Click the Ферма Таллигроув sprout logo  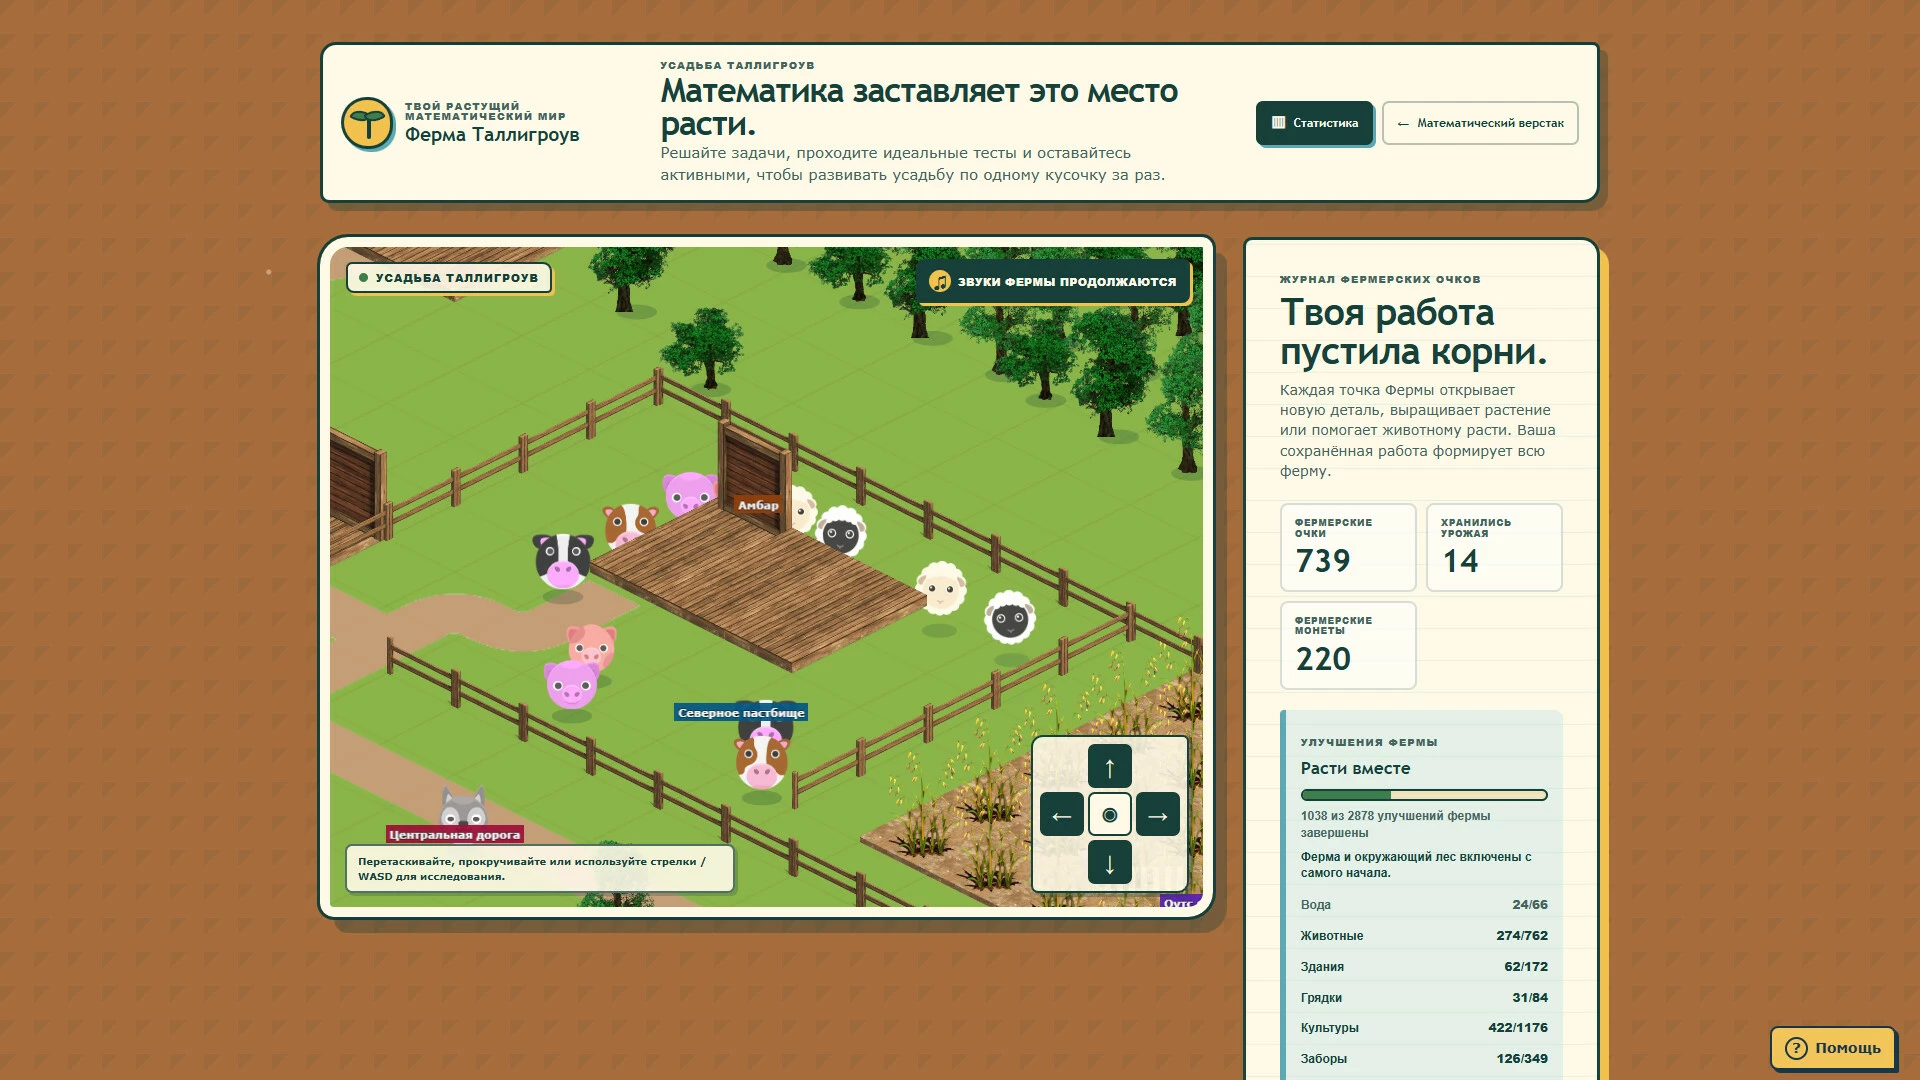pyautogui.click(x=368, y=124)
